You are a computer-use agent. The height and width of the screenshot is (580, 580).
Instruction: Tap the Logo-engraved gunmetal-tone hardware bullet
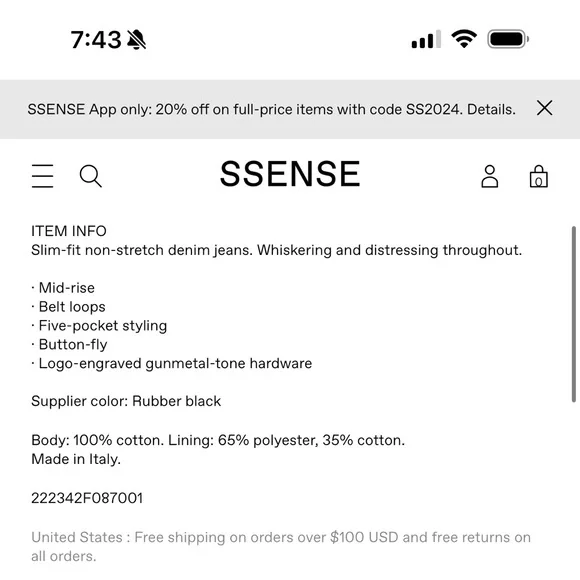[x=172, y=364]
